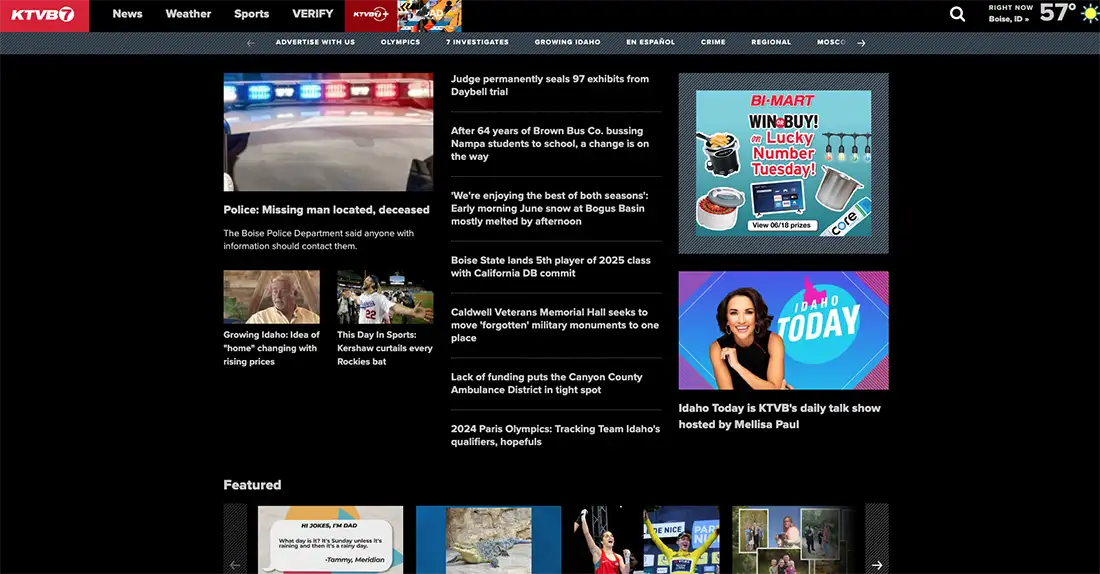Open Caldwell Veterans Memorial Hall story
The image size is (1100, 574).
[555, 325]
